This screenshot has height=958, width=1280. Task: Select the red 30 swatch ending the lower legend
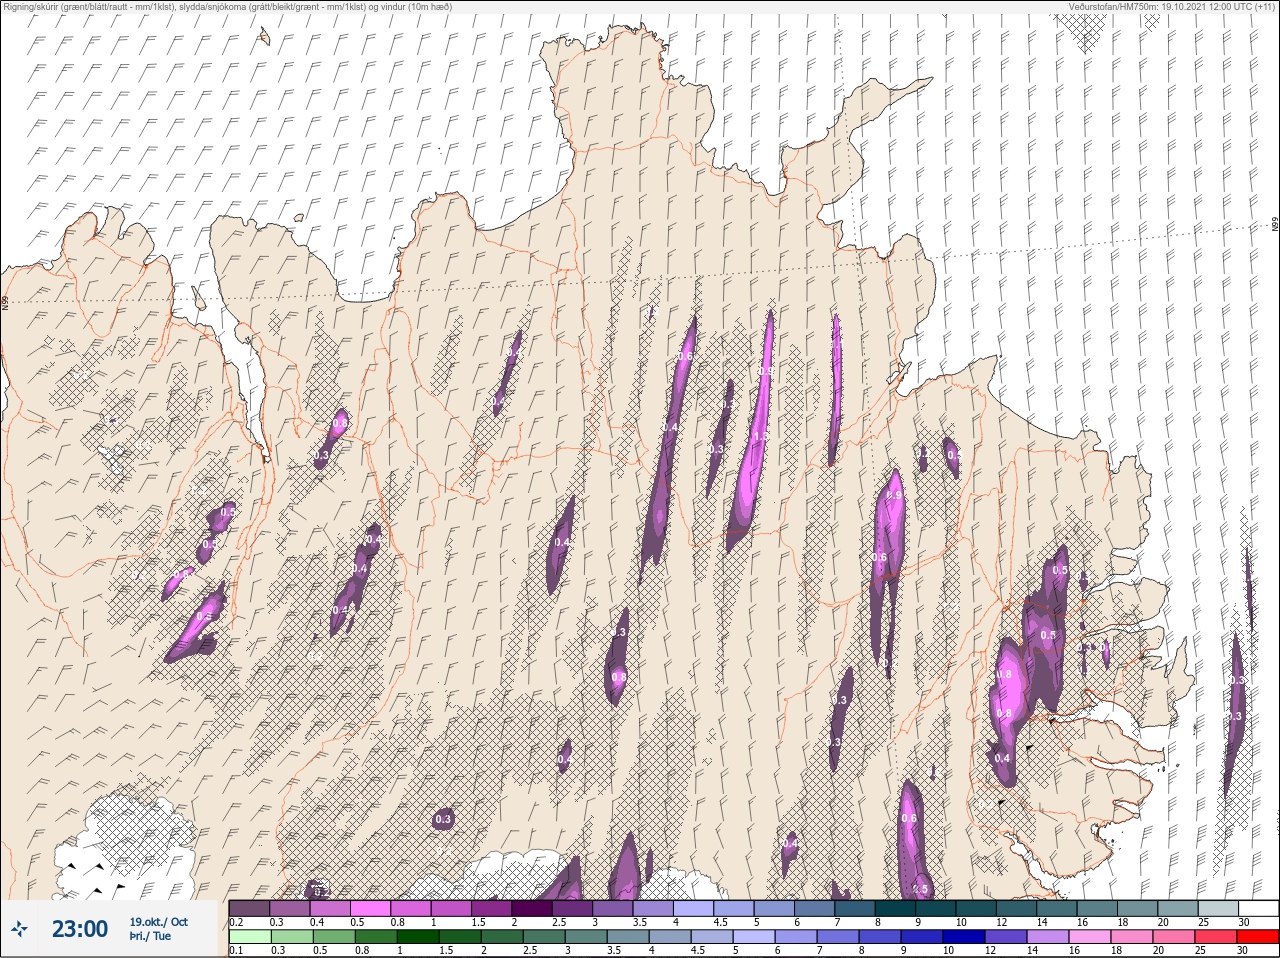[1258, 937]
